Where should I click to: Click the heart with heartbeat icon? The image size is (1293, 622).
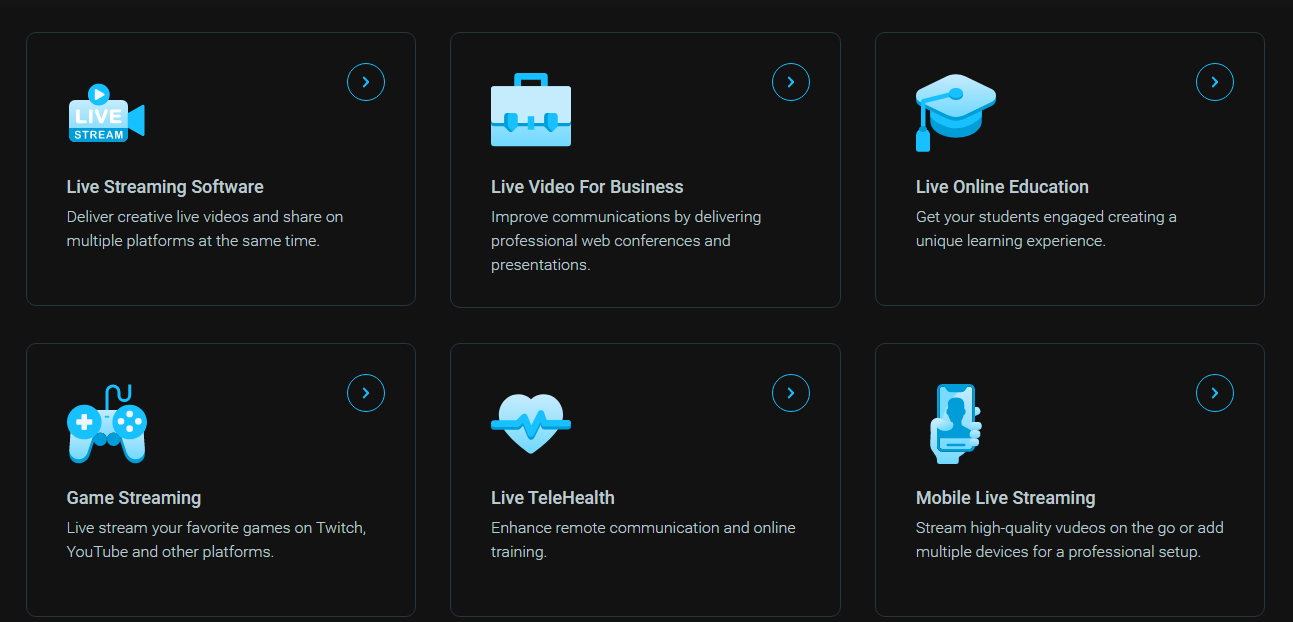(530, 423)
